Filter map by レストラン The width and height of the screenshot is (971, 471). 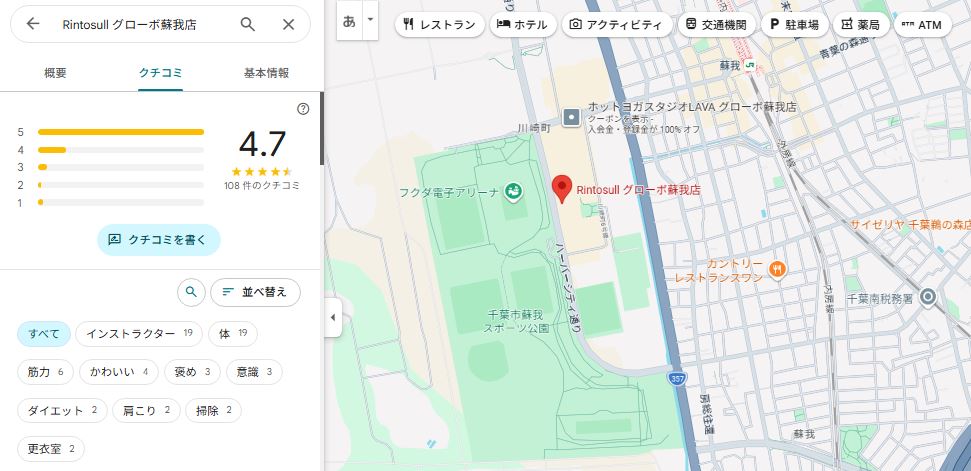[x=437, y=25]
